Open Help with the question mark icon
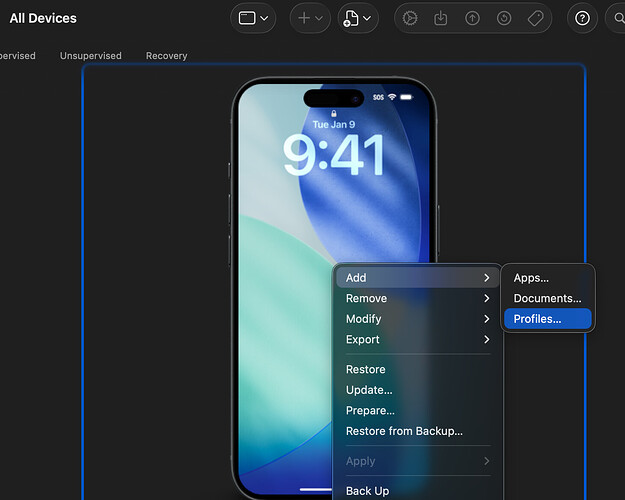Screen dimensions: 625x500 [x=582, y=18]
